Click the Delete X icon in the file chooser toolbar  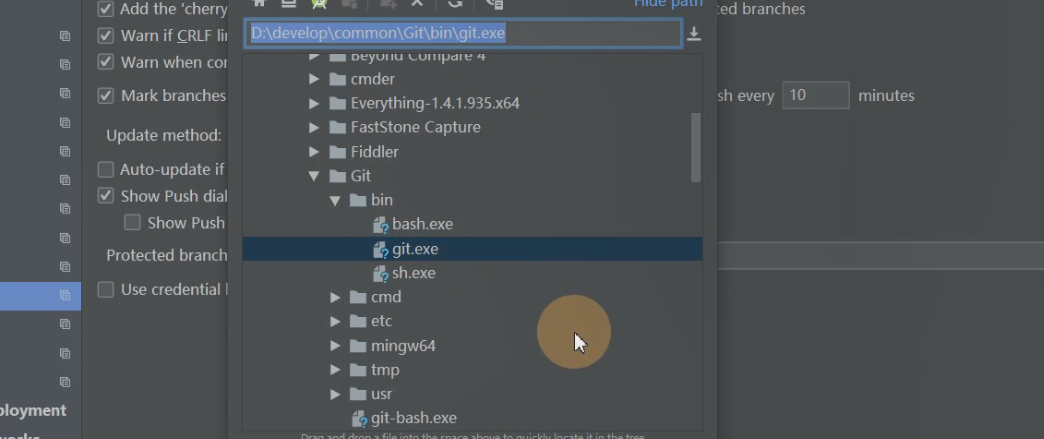417,3
